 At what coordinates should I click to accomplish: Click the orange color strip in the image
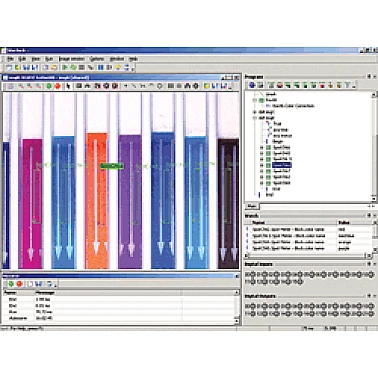click(97, 201)
